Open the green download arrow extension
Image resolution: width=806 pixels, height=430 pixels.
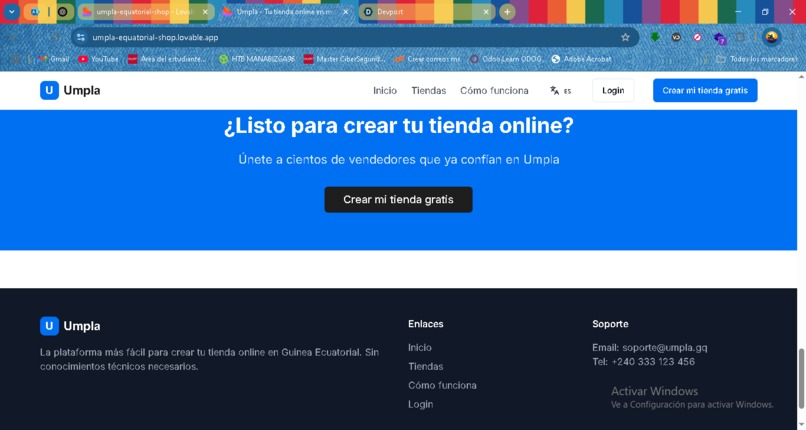tap(655, 37)
